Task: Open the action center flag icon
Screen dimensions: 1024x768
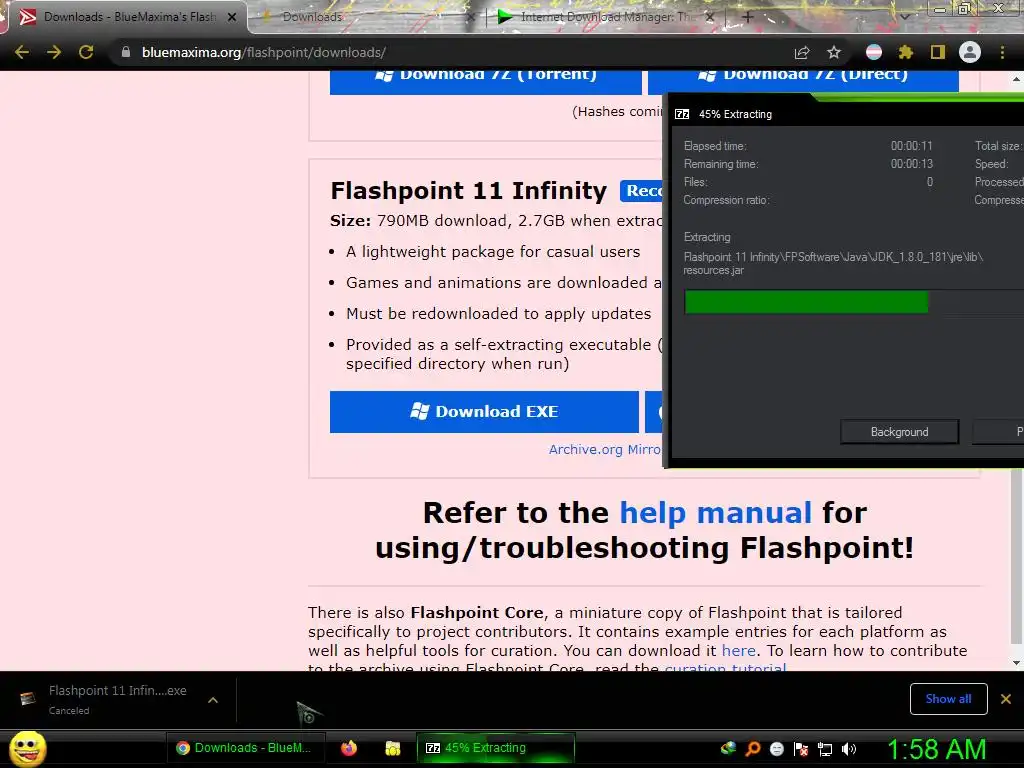Action: click(801, 748)
